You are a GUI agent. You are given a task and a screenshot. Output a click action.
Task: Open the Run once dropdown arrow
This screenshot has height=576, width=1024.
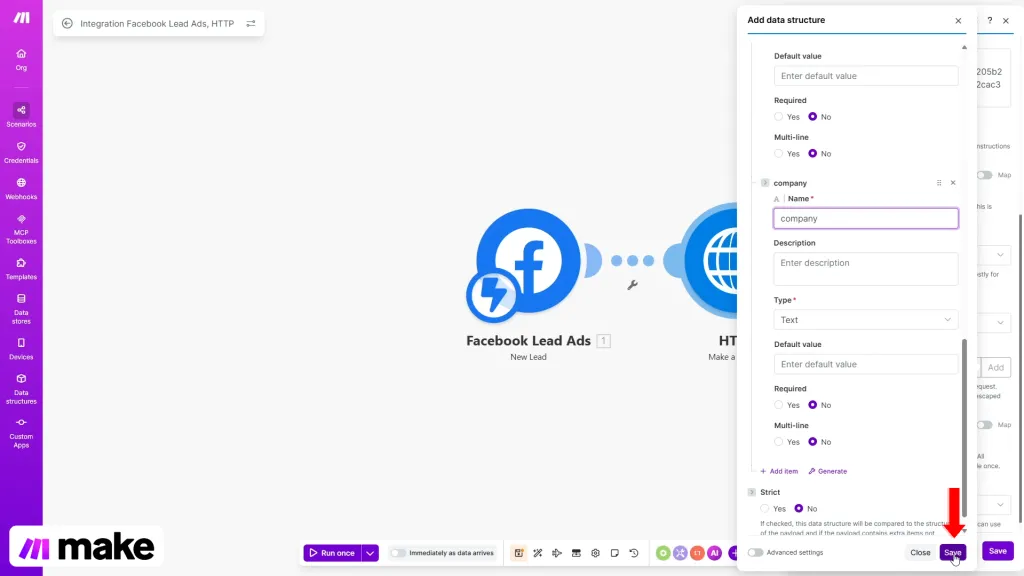tap(370, 553)
